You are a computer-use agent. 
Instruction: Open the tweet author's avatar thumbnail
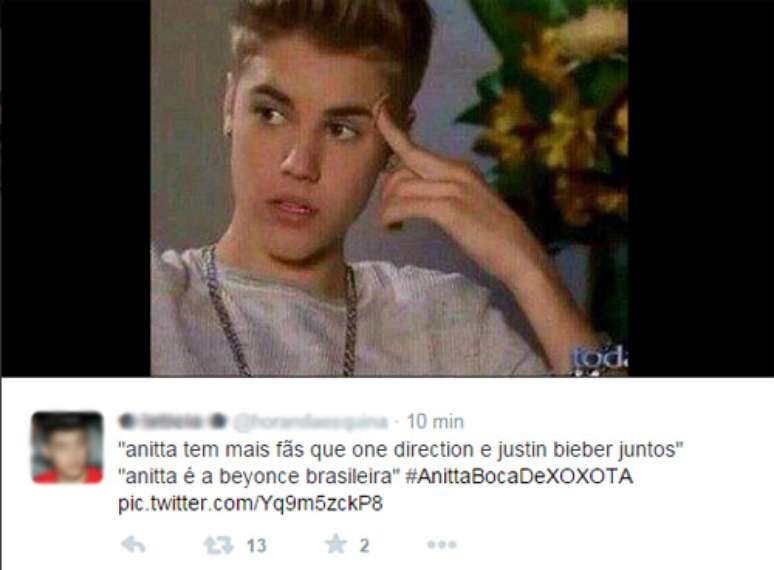(x=67, y=447)
